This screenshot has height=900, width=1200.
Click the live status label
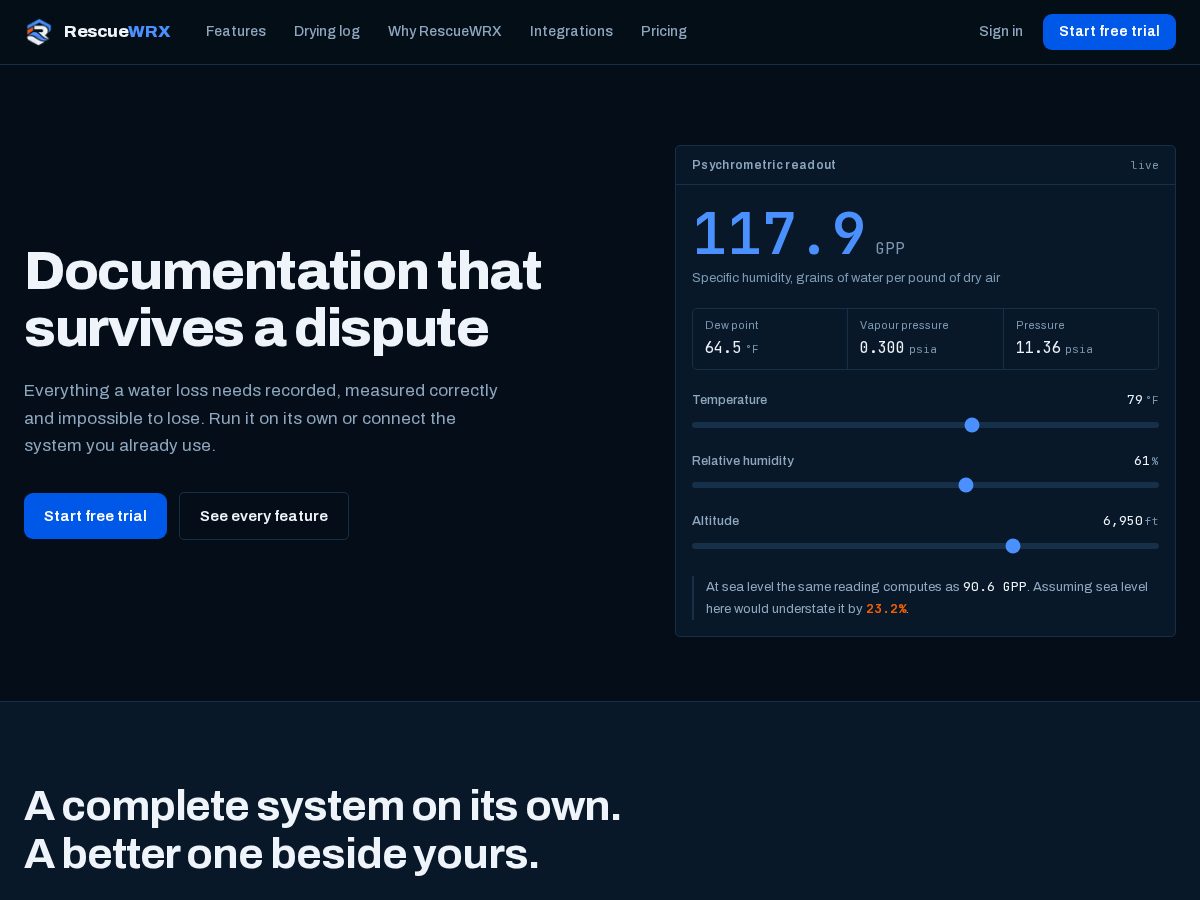[x=1145, y=165]
